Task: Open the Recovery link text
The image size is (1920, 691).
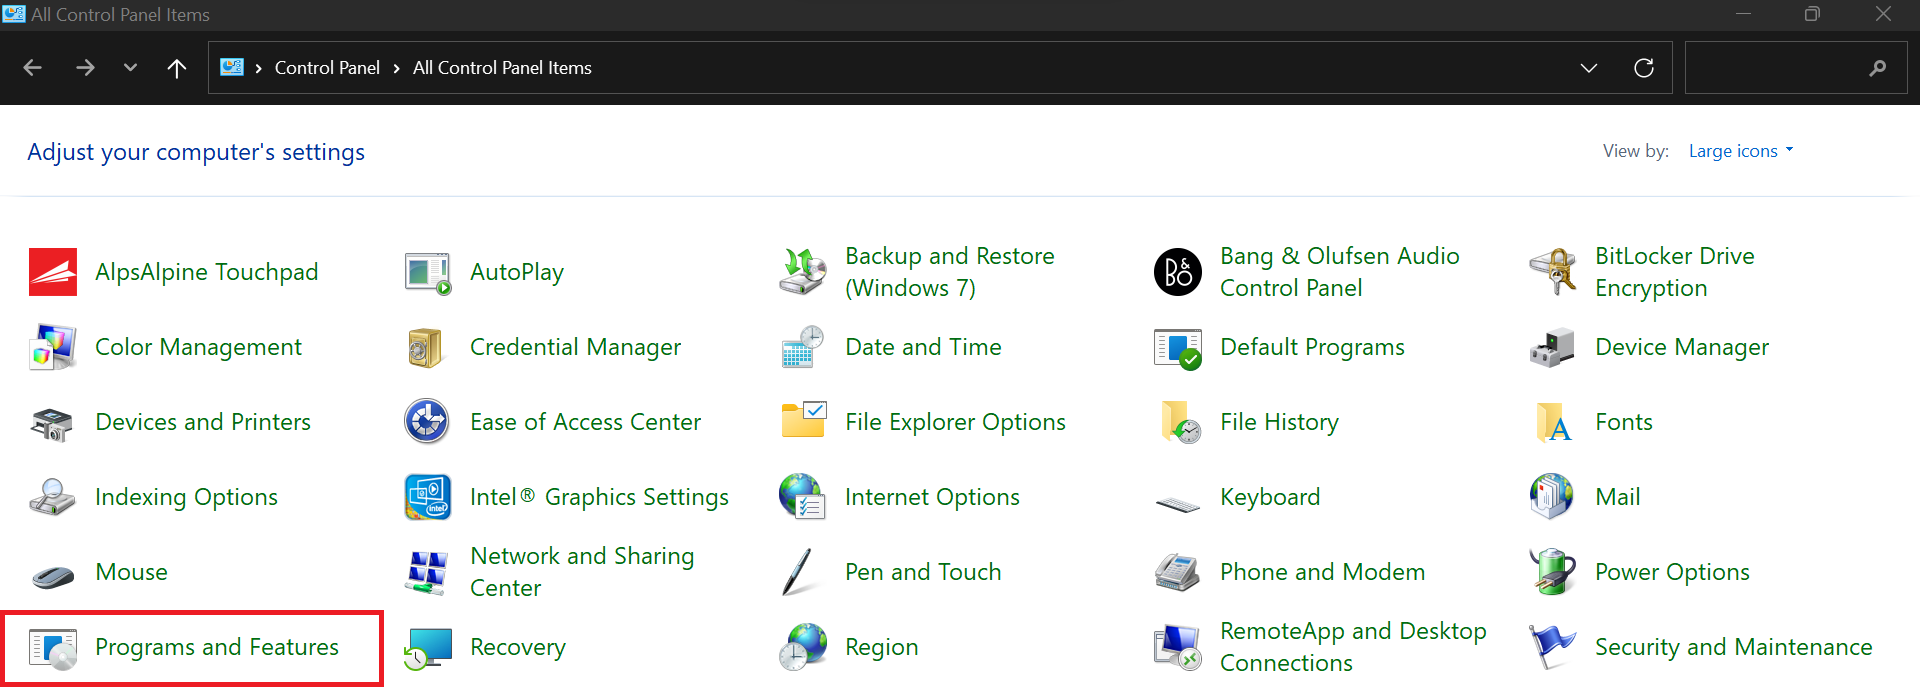Action: point(518,648)
